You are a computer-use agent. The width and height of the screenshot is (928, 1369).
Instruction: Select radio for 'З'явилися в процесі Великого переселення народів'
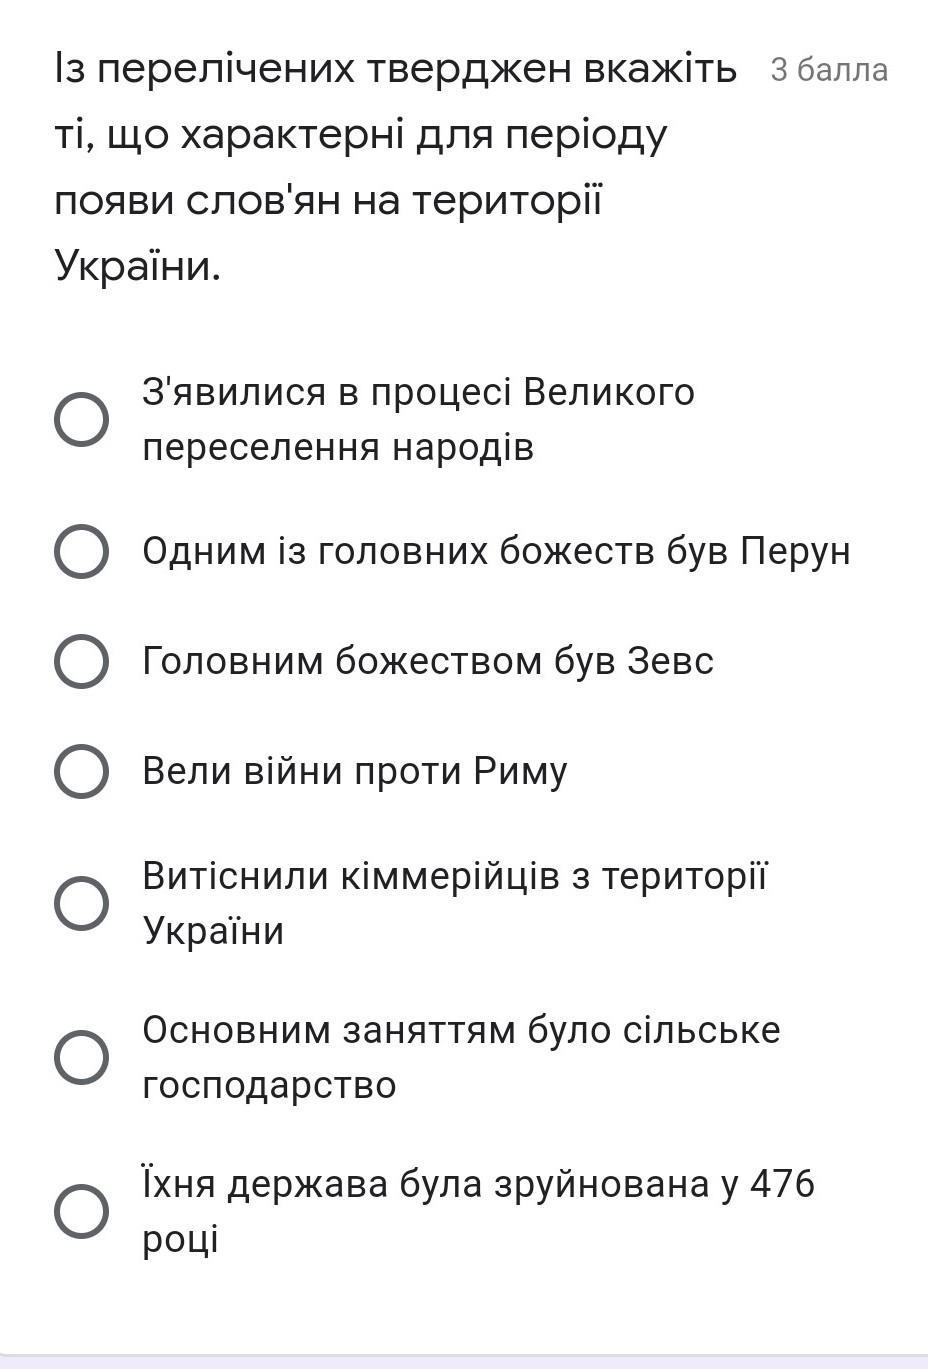81,420
